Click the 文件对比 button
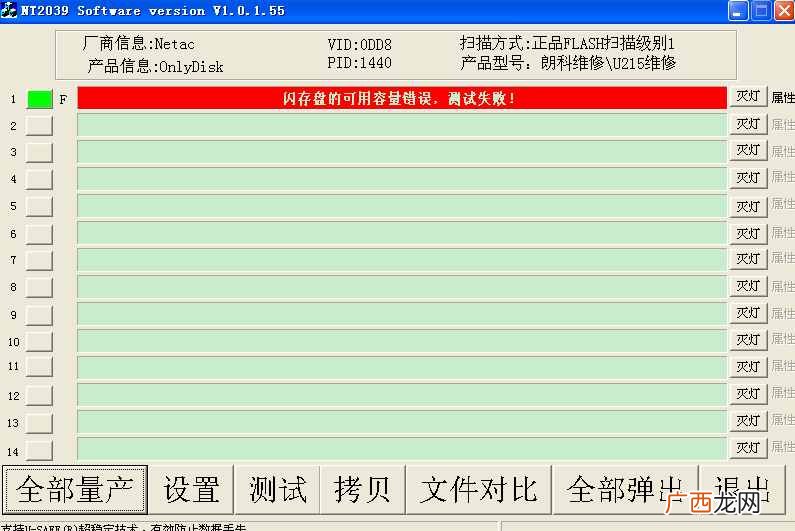Image resolution: width=795 pixels, height=531 pixels. pos(479,490)
